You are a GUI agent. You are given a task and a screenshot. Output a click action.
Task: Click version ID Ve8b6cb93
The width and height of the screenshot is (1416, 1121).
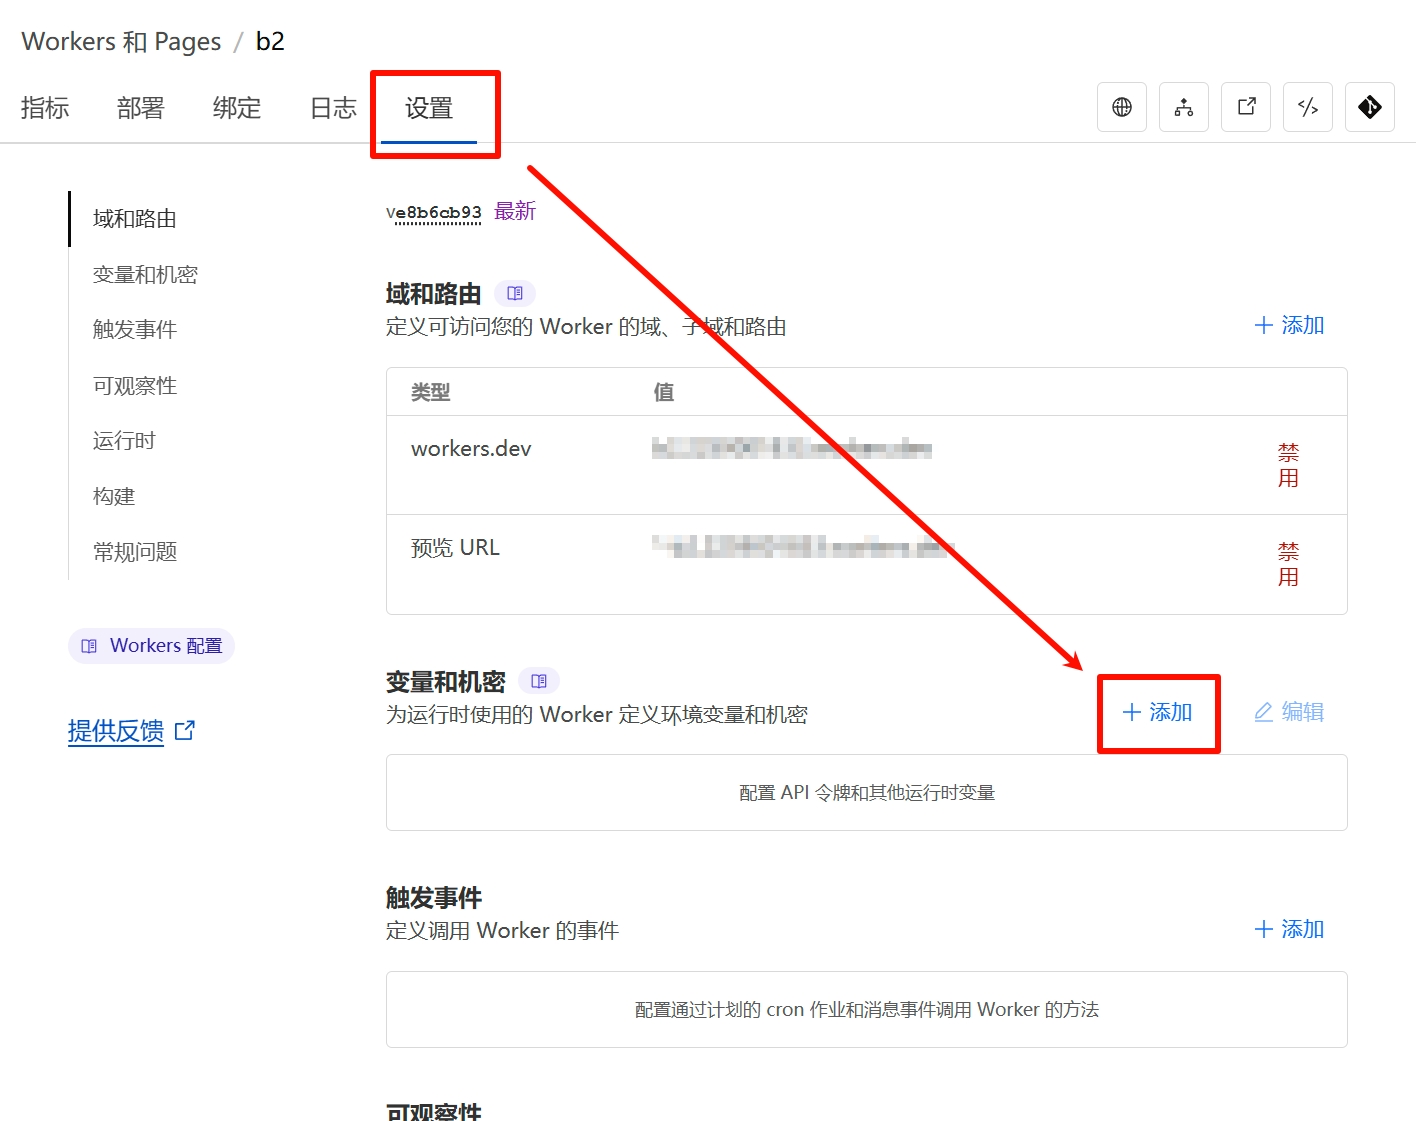point(434,213)
